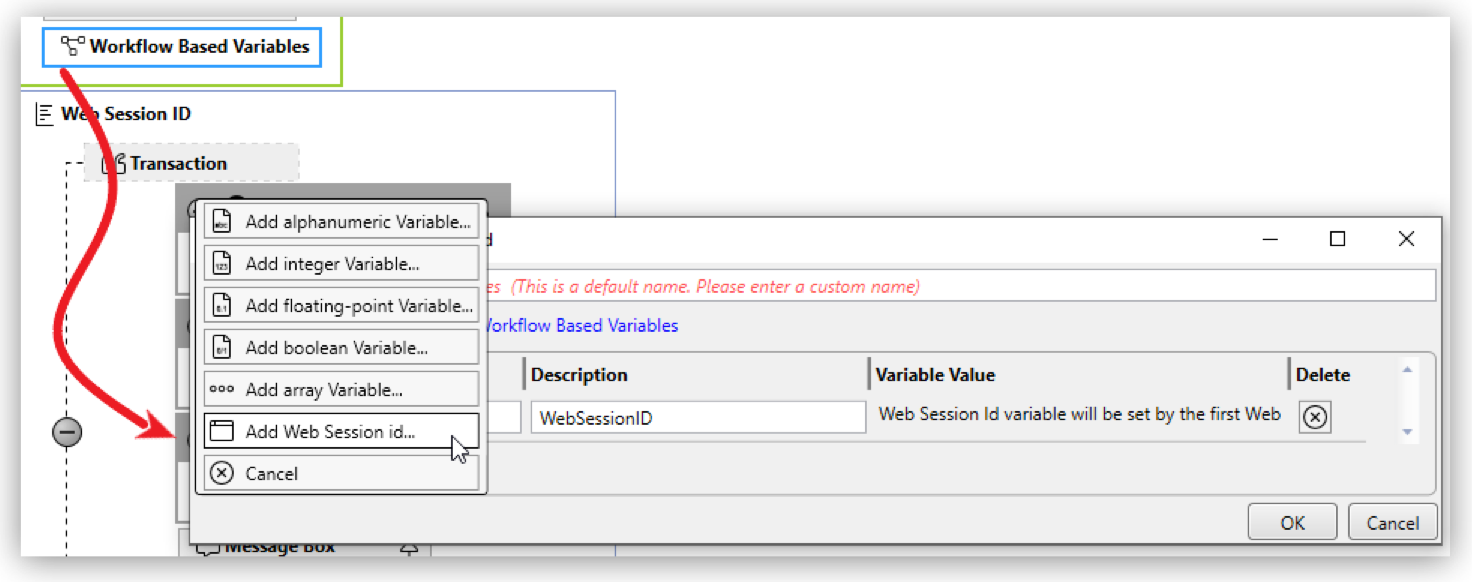Click the WebSessionID description field
The width and height of the screenshot is (1472, 582).
tap(697, 418)
